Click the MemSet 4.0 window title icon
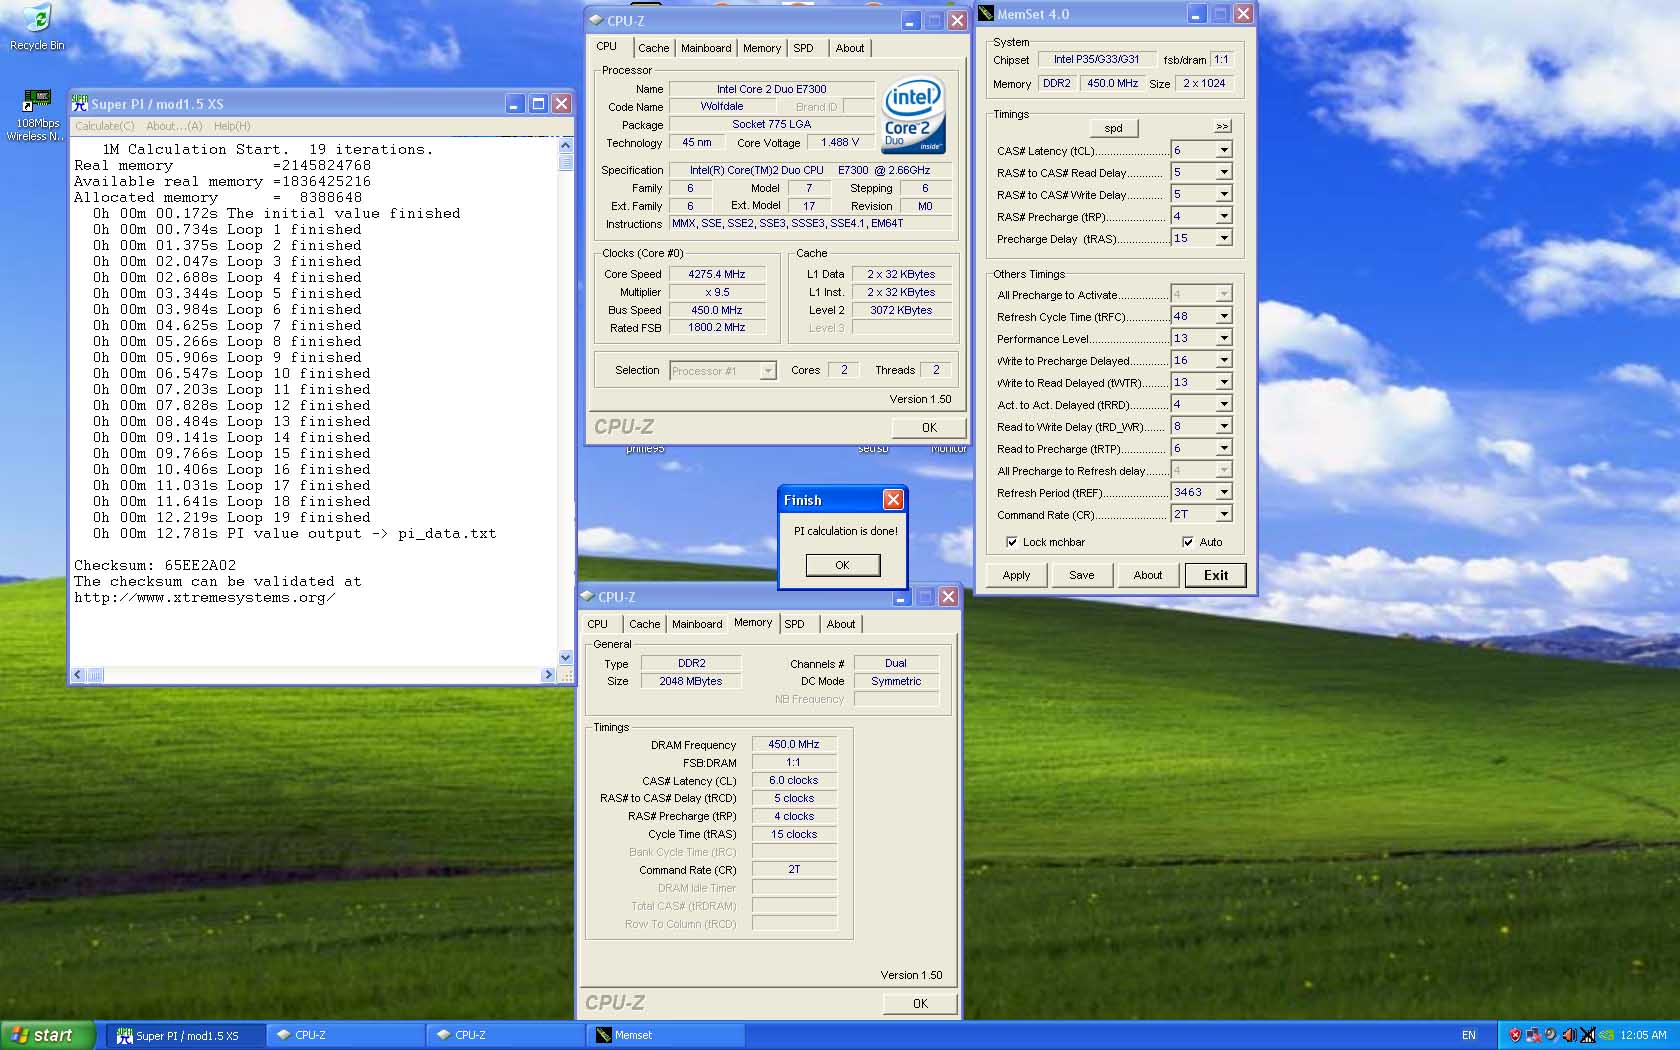This screenshot has width=1680, height=1050. (986, 14)
